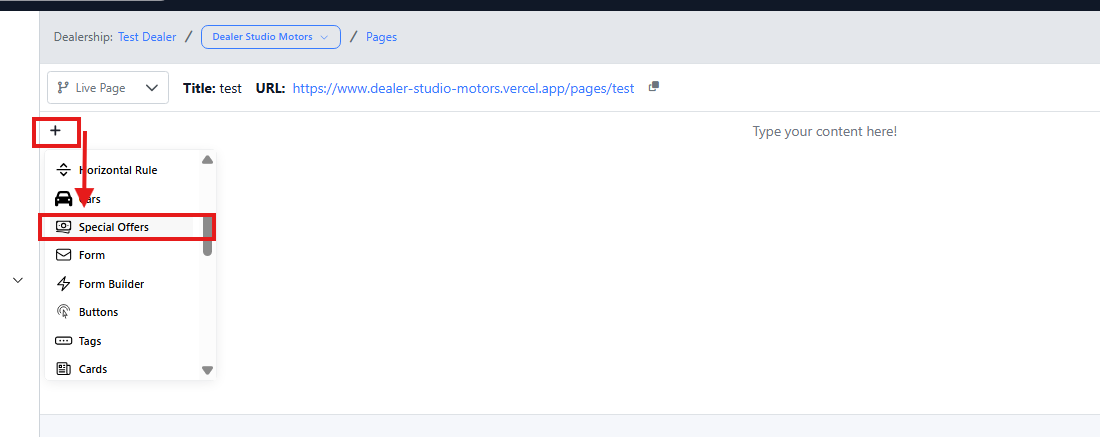Click the block menu scrollbar thumb

coord(207,236)
